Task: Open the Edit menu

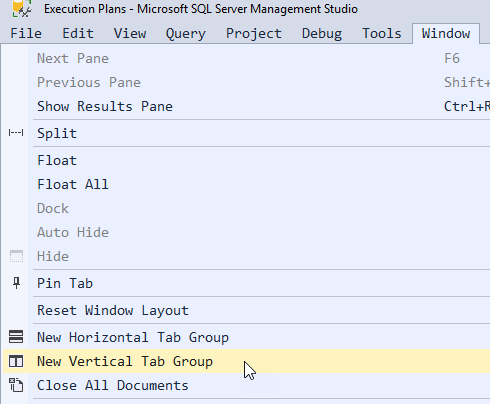Action: (x=78, y=34)
